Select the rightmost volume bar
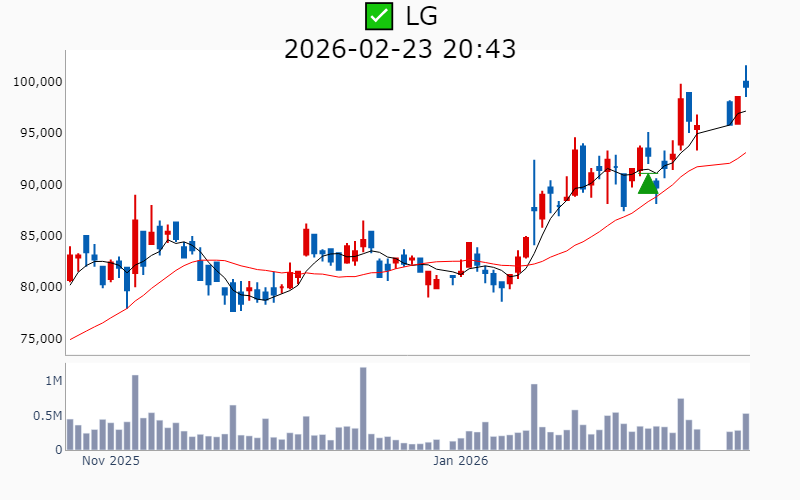This screenshot has width=800, height=500. point(746,432)
